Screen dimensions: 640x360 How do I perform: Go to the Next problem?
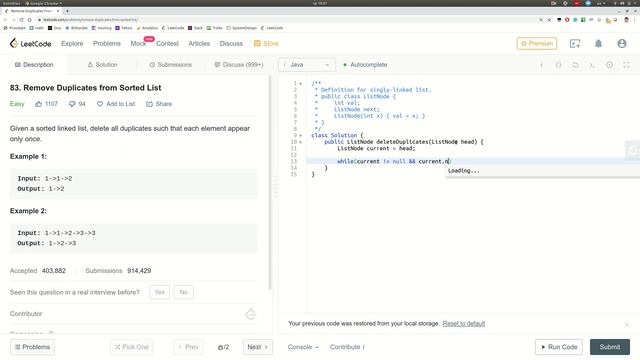[x=258, y=347]
